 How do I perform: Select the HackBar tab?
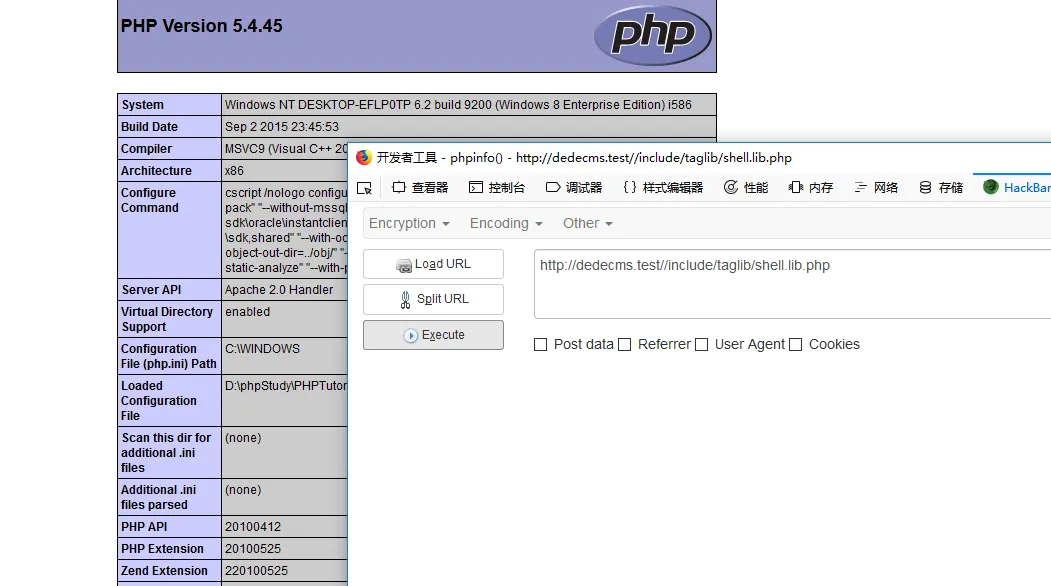[1016, 187]
